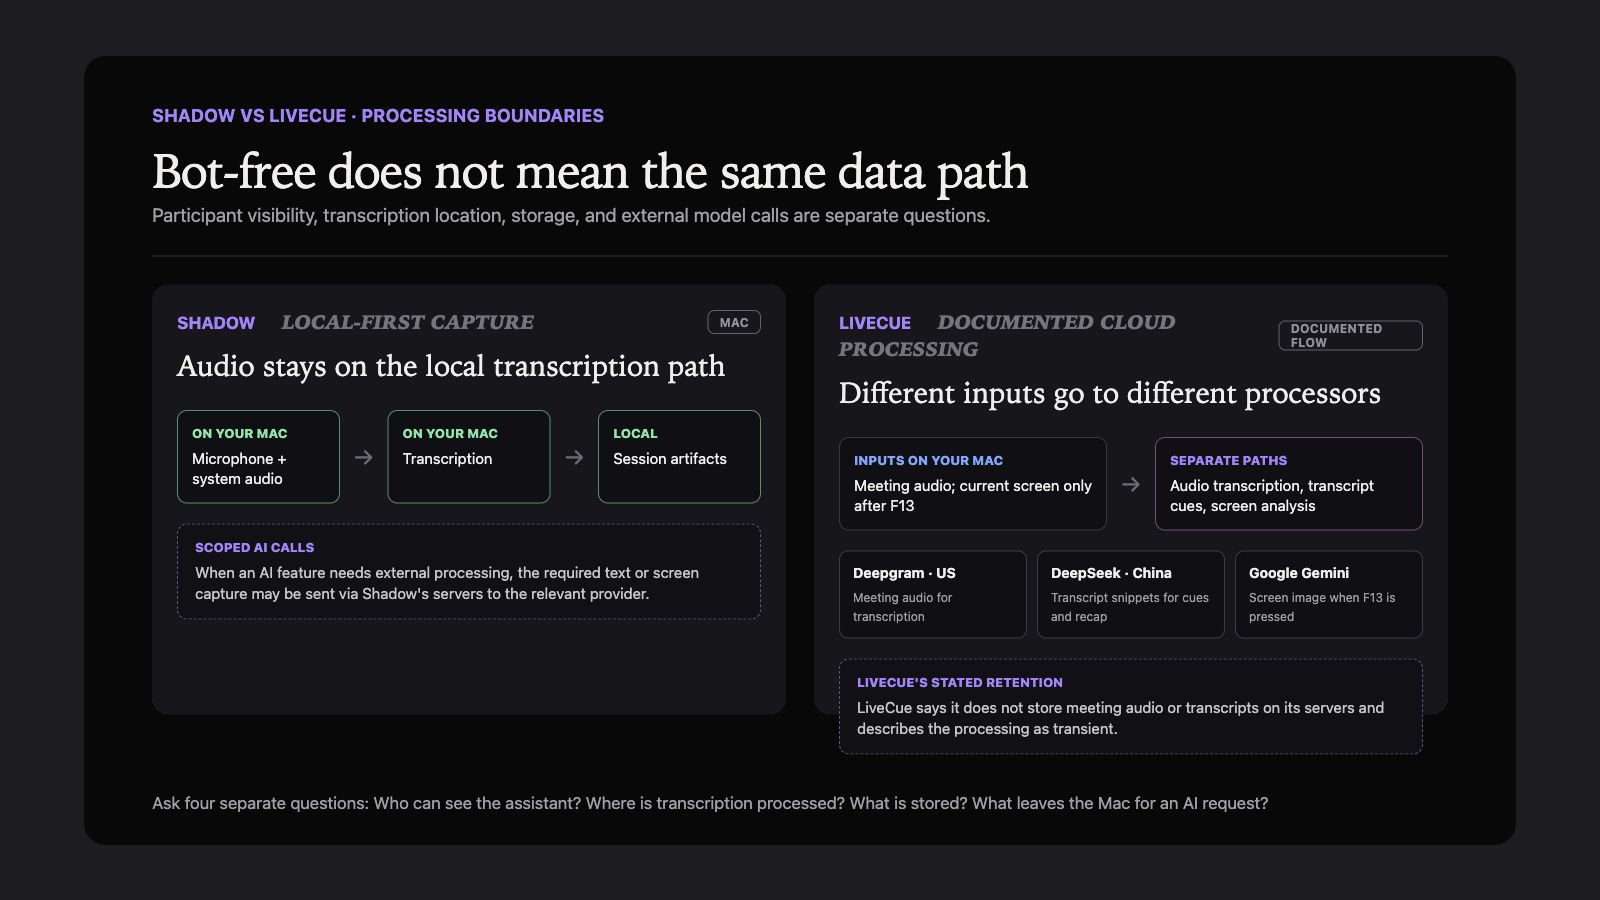Click 'Different inputs go to different processors' heading

pos(1110,393)
